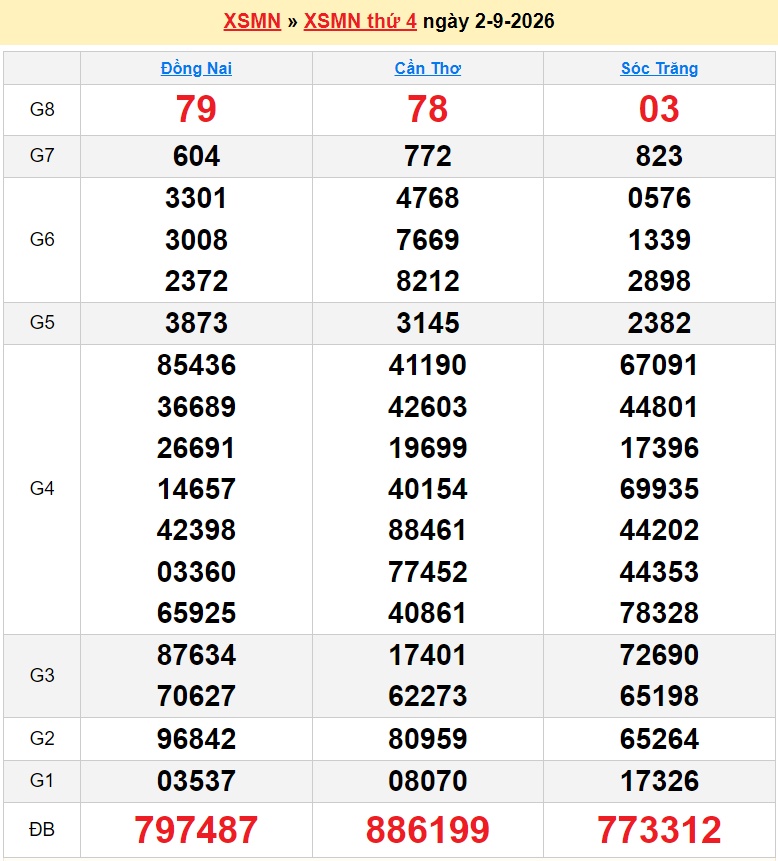Click G4 number 78328
Screen dimensions: 778x861
tap(659, 613)
